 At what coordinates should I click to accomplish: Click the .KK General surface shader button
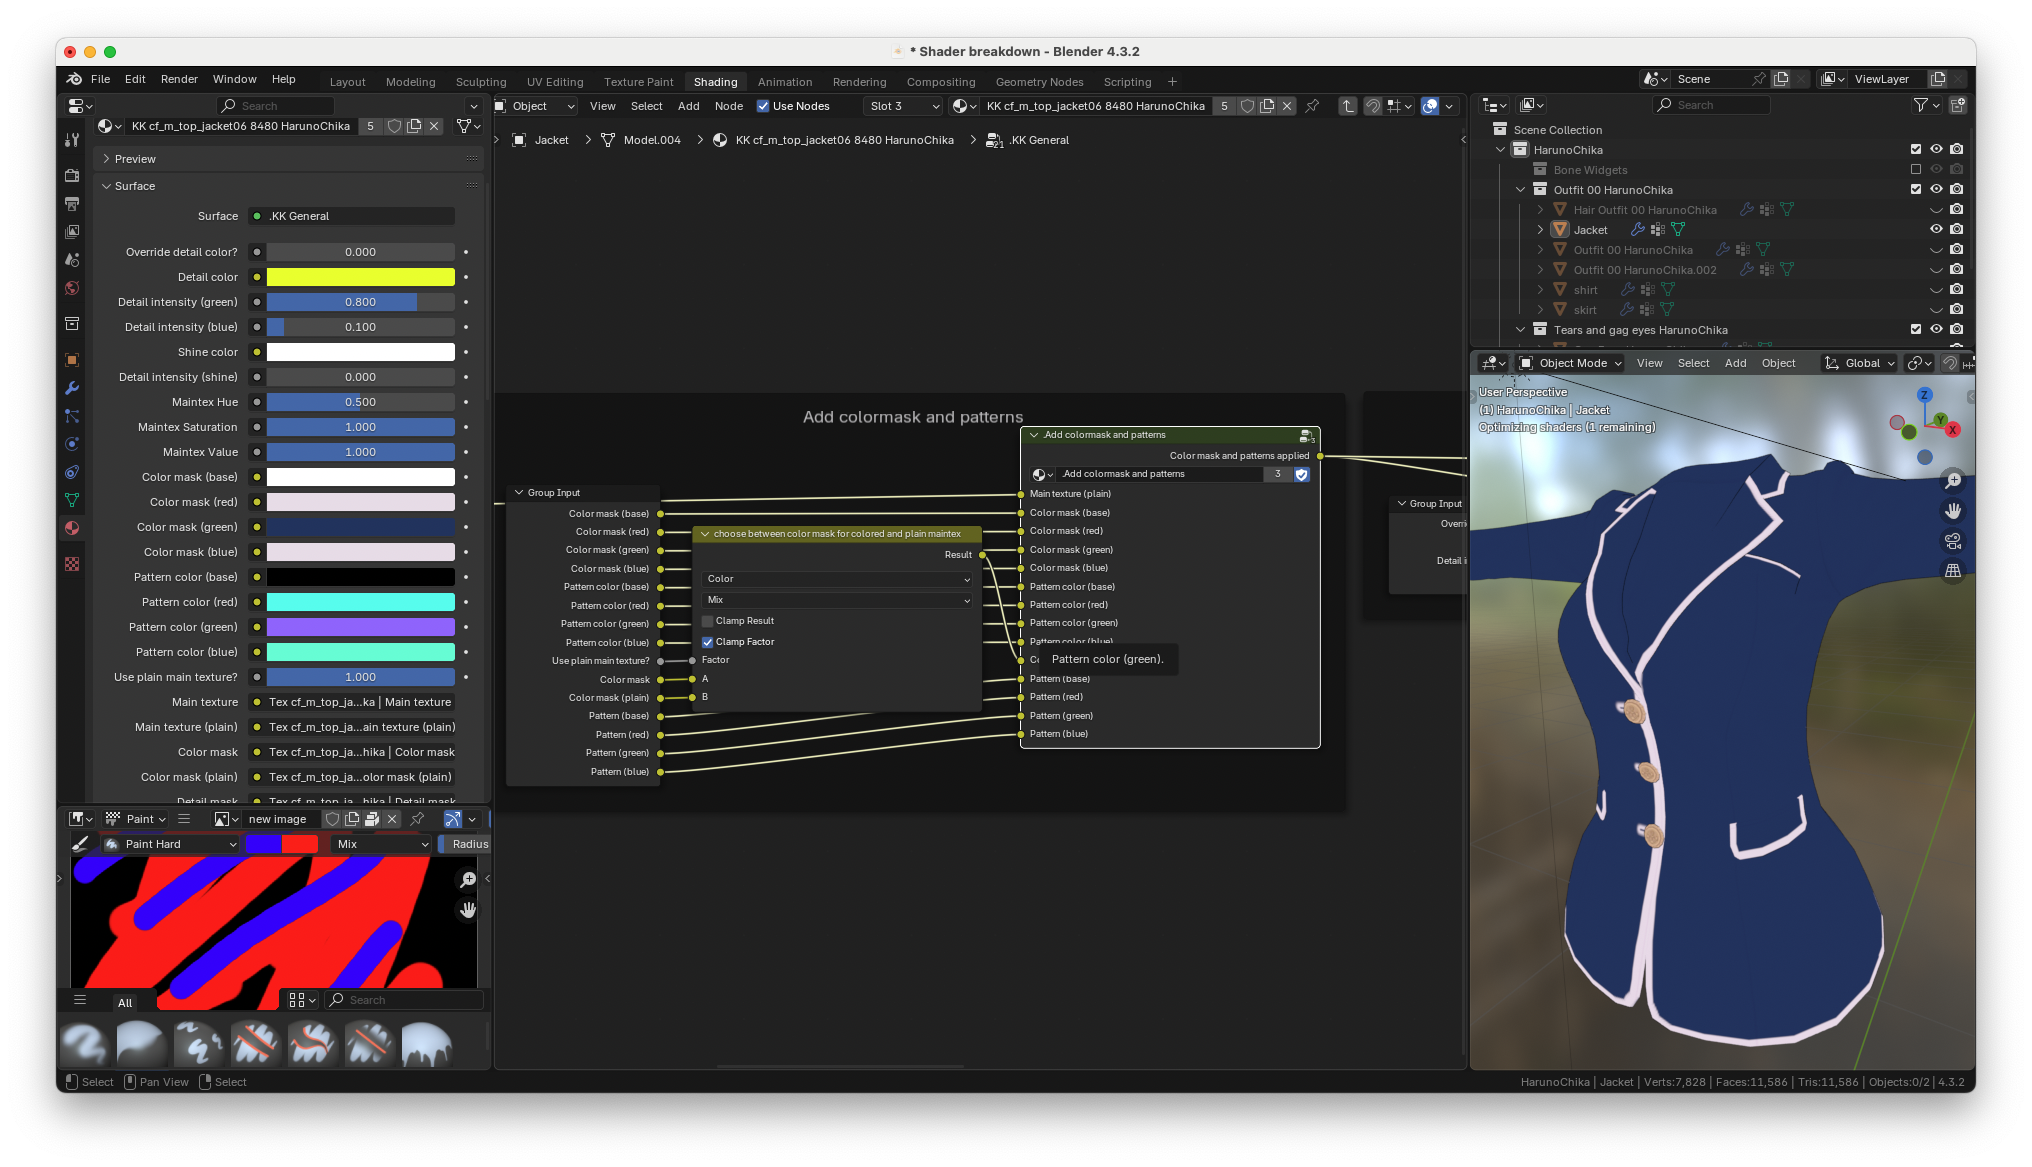[352, 216]
